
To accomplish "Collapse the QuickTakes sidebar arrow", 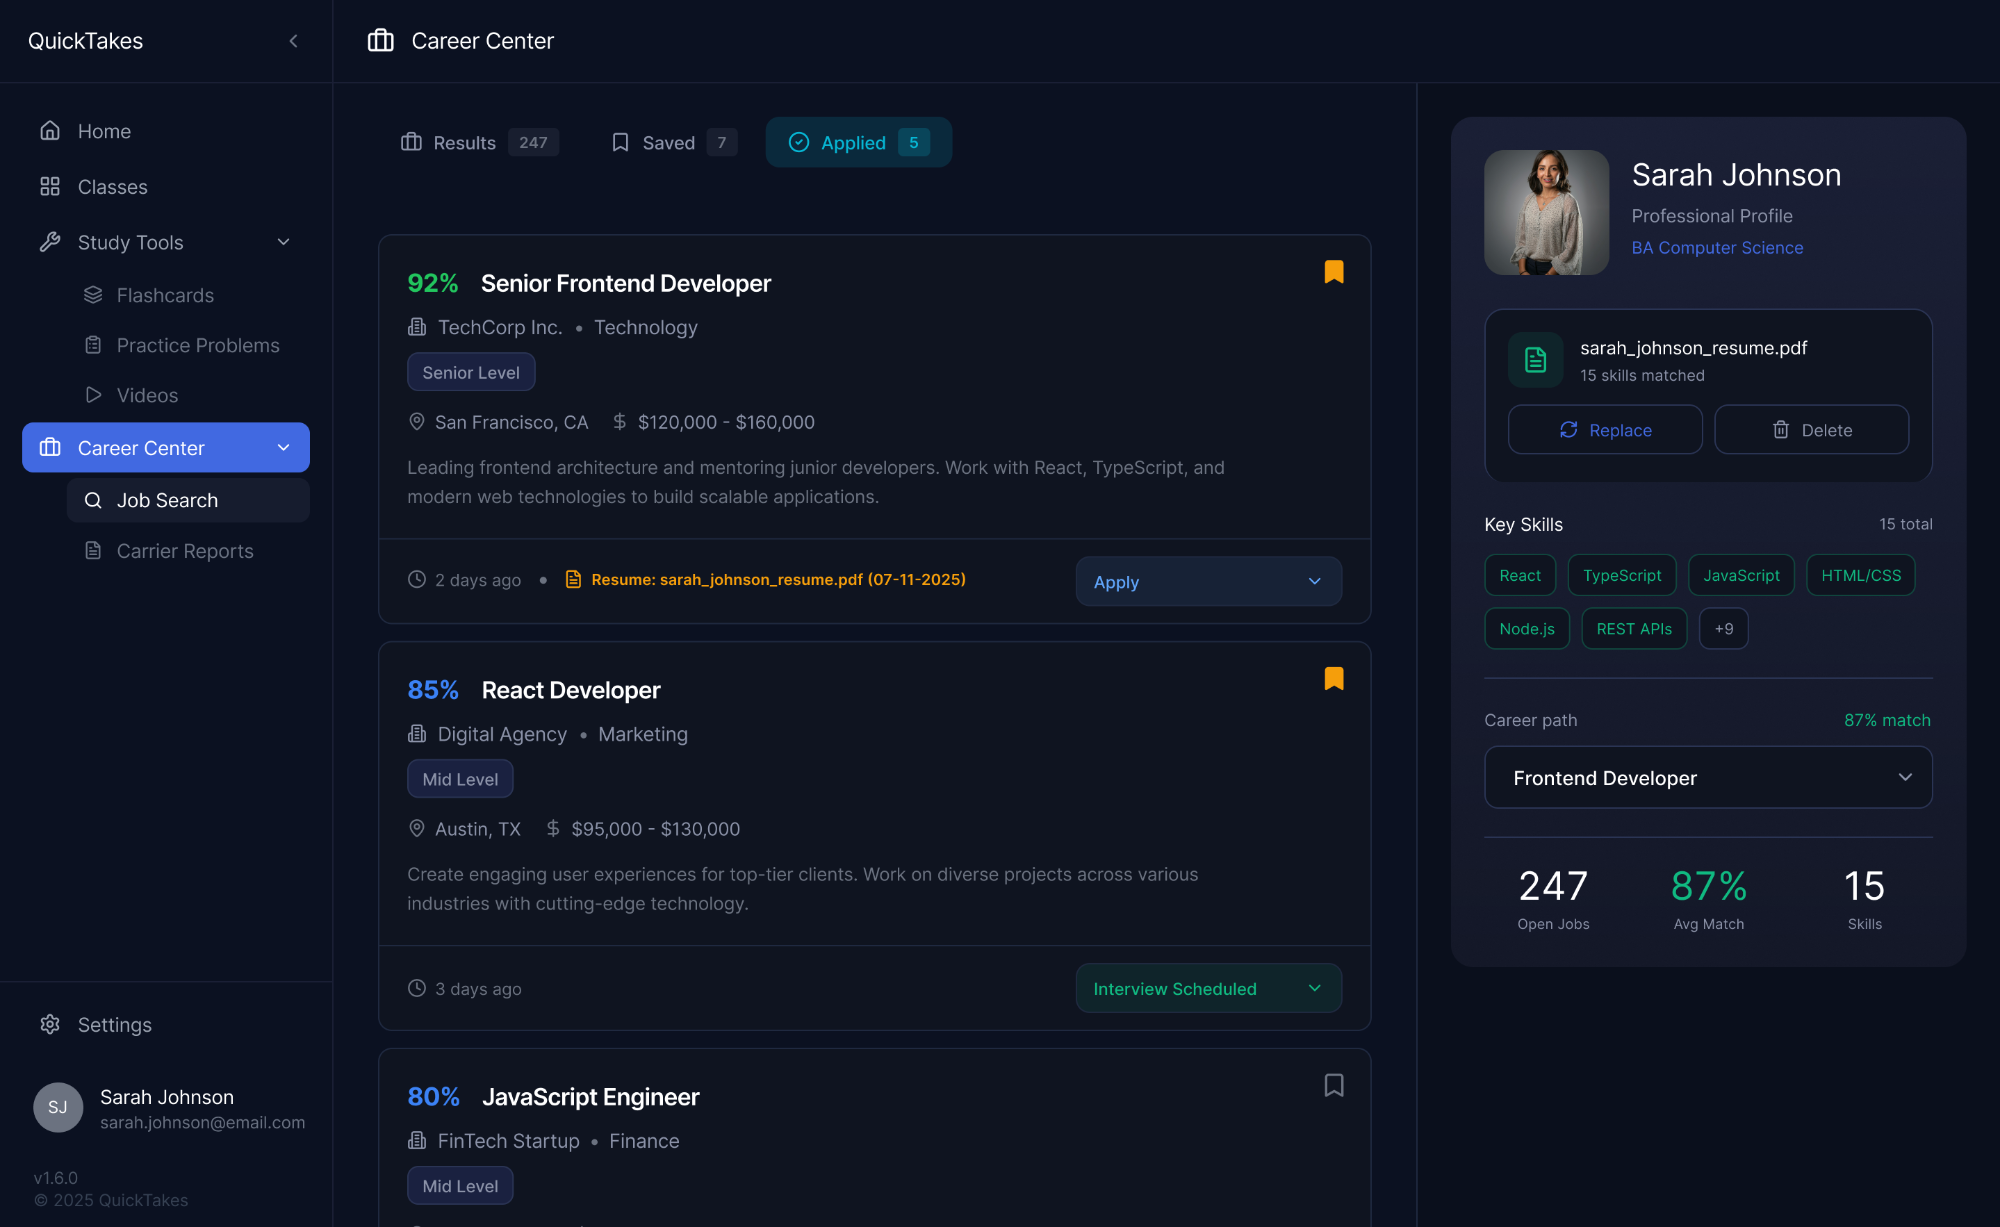I will coord(293,41).
